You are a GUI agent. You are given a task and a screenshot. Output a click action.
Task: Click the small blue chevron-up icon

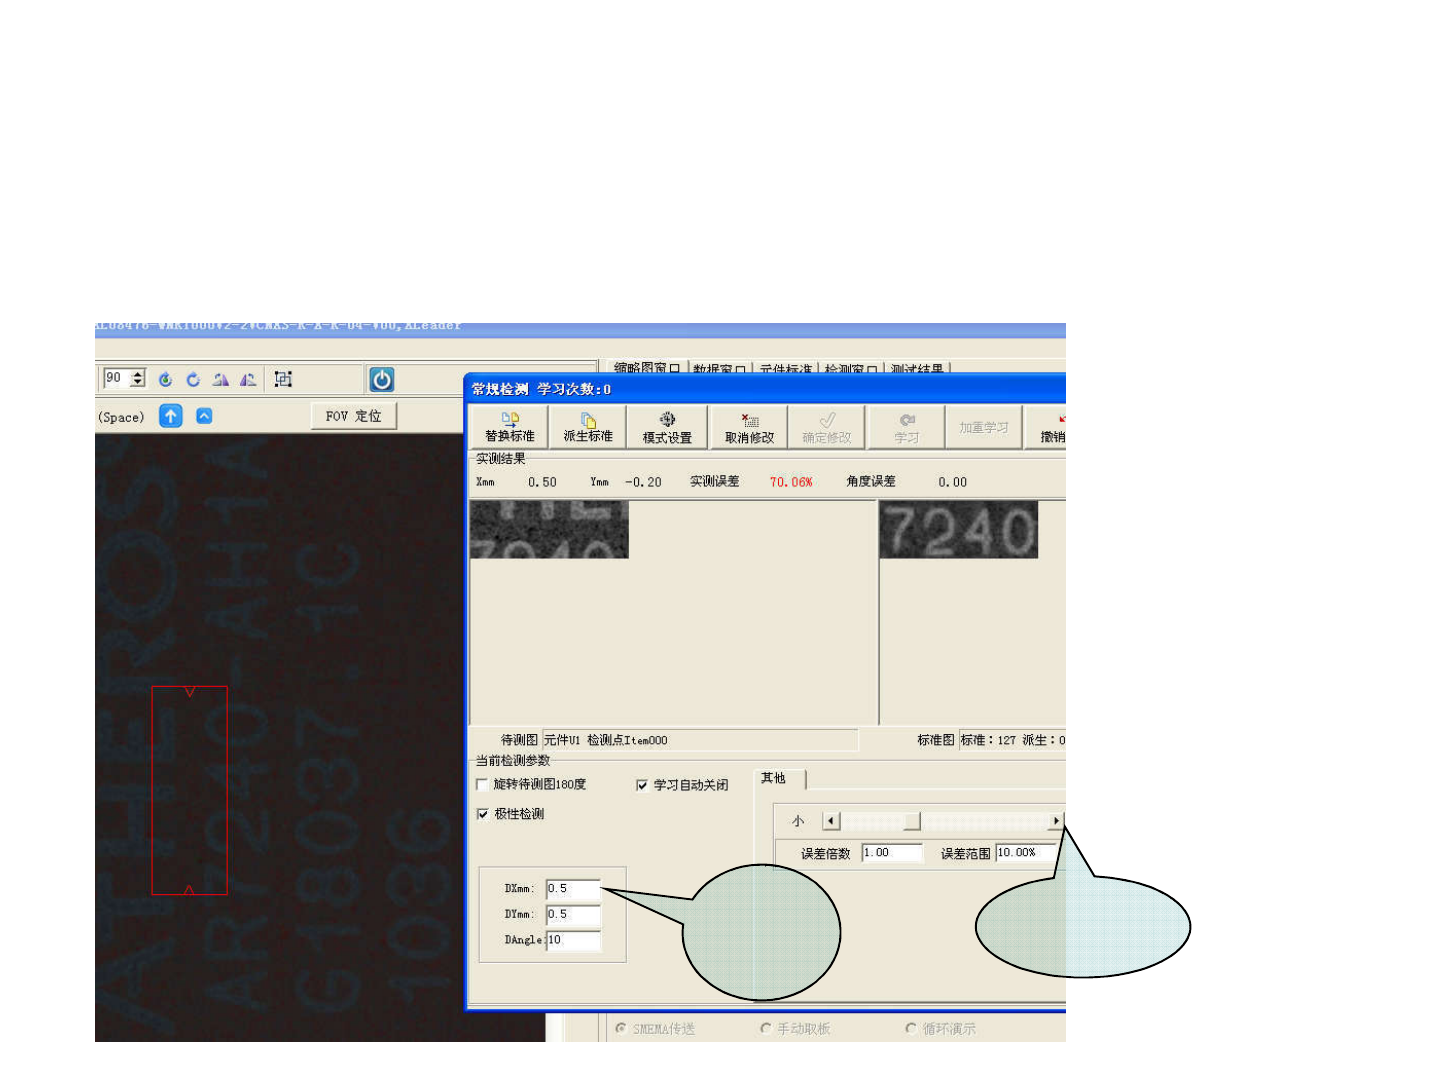204,416
